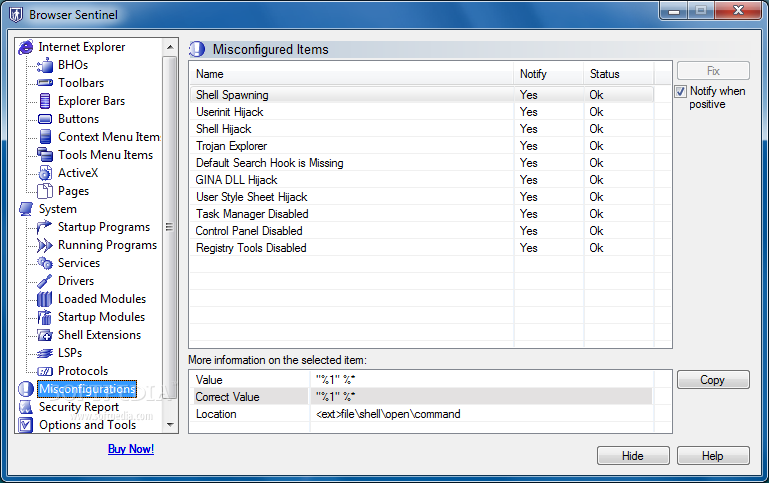Click the Services gears icon

[x=45, y=263]
